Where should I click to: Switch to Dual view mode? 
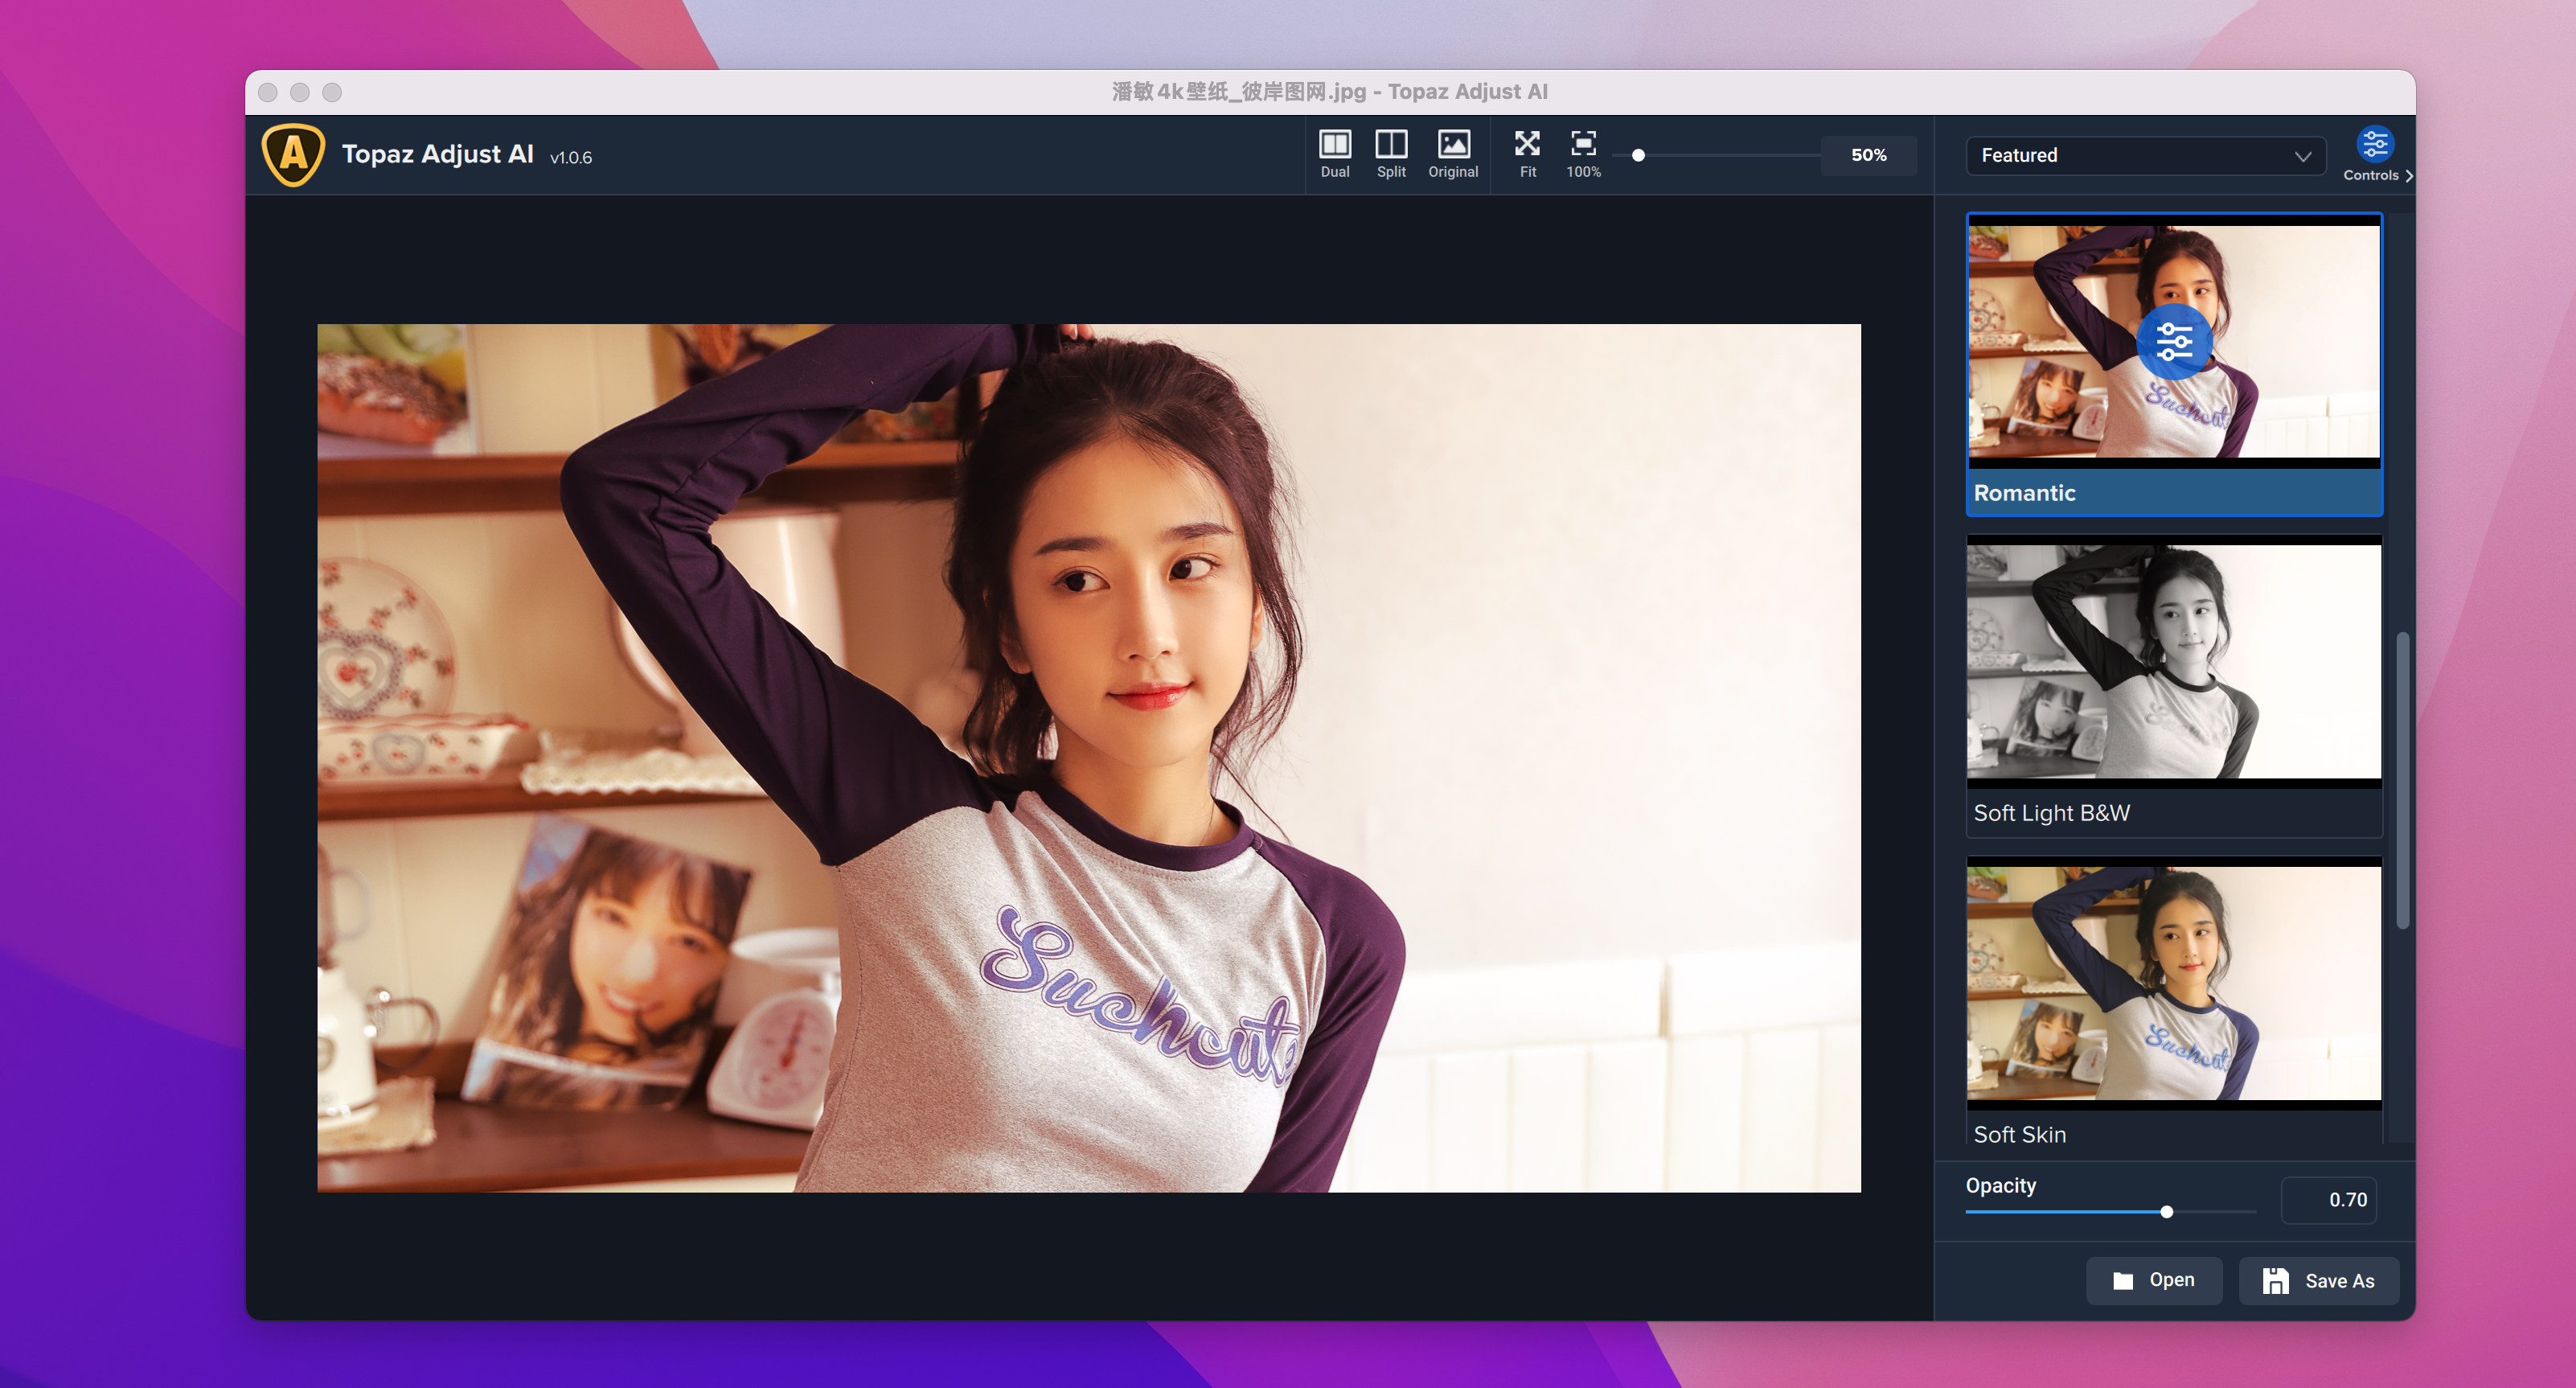click(x=1334, y=153)
